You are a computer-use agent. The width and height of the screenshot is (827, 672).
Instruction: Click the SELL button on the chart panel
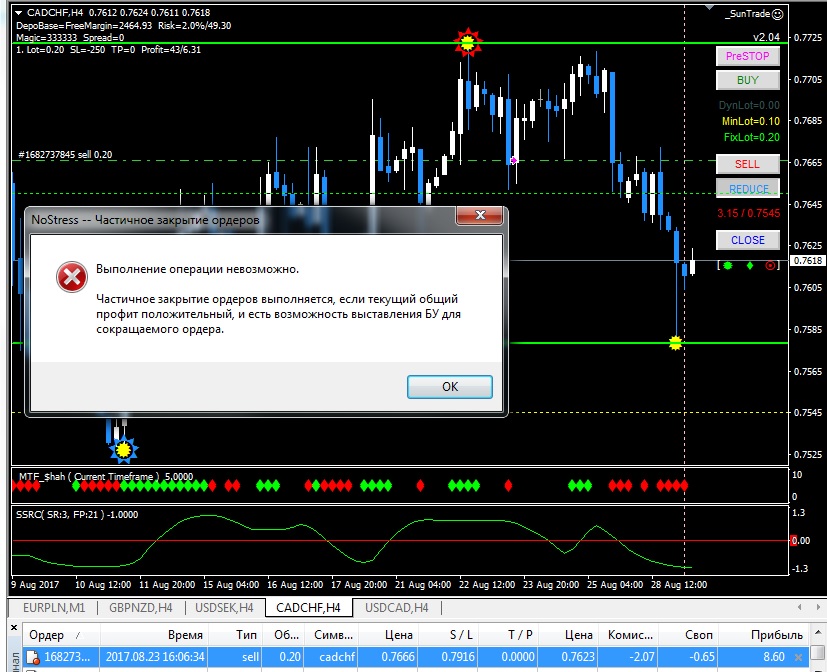pyautogui.click(x=747, y=164)
